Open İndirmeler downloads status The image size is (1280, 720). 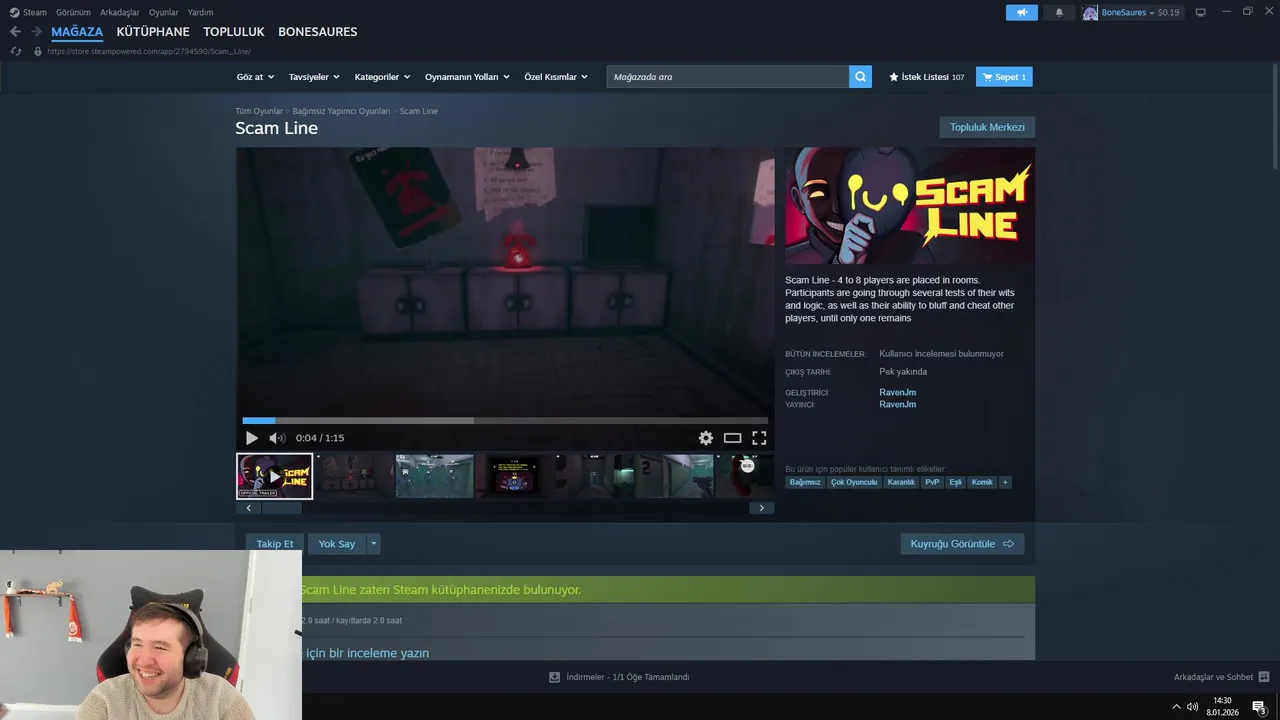click(x=619, y=677)
